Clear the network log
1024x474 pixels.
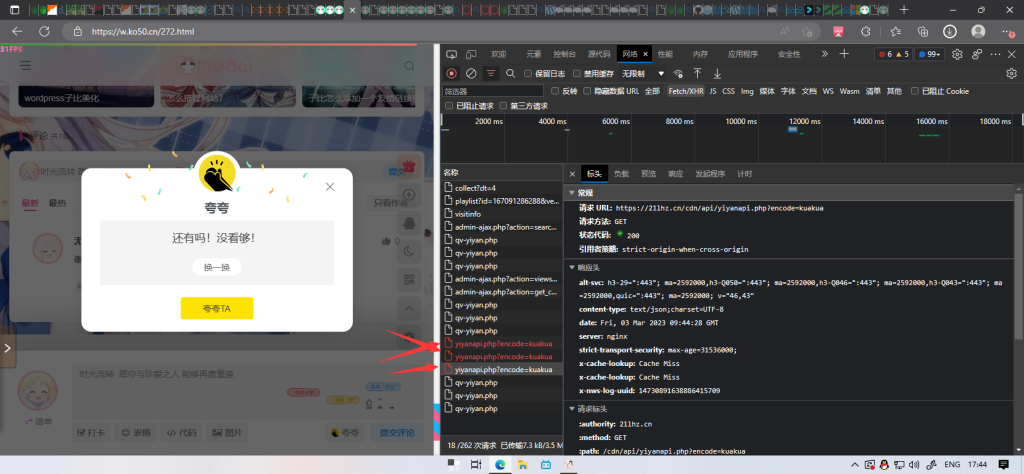tap(471, 73)
